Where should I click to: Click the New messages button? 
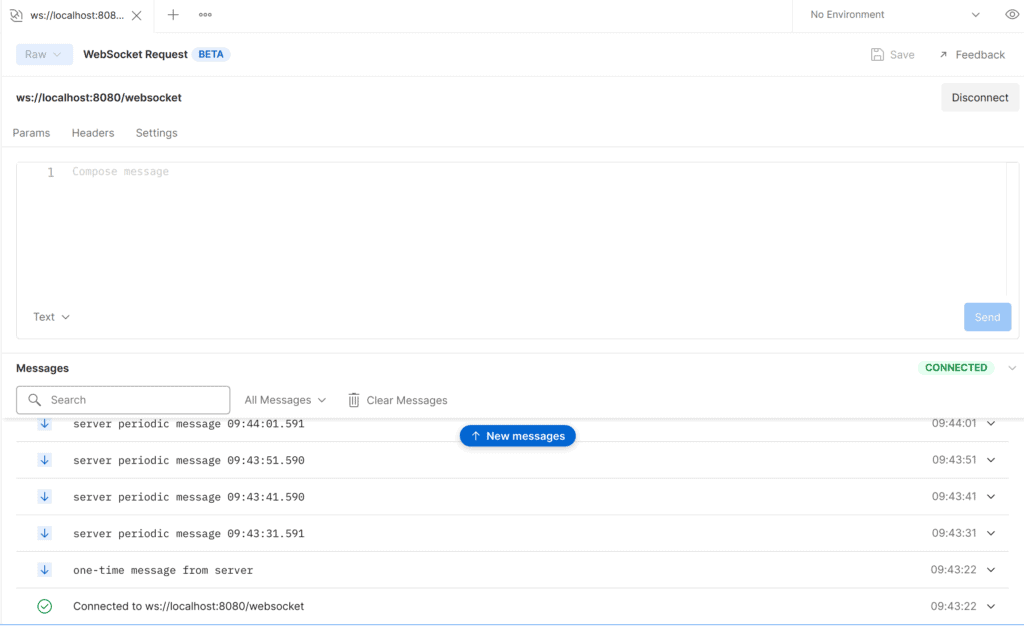(517, 435)
